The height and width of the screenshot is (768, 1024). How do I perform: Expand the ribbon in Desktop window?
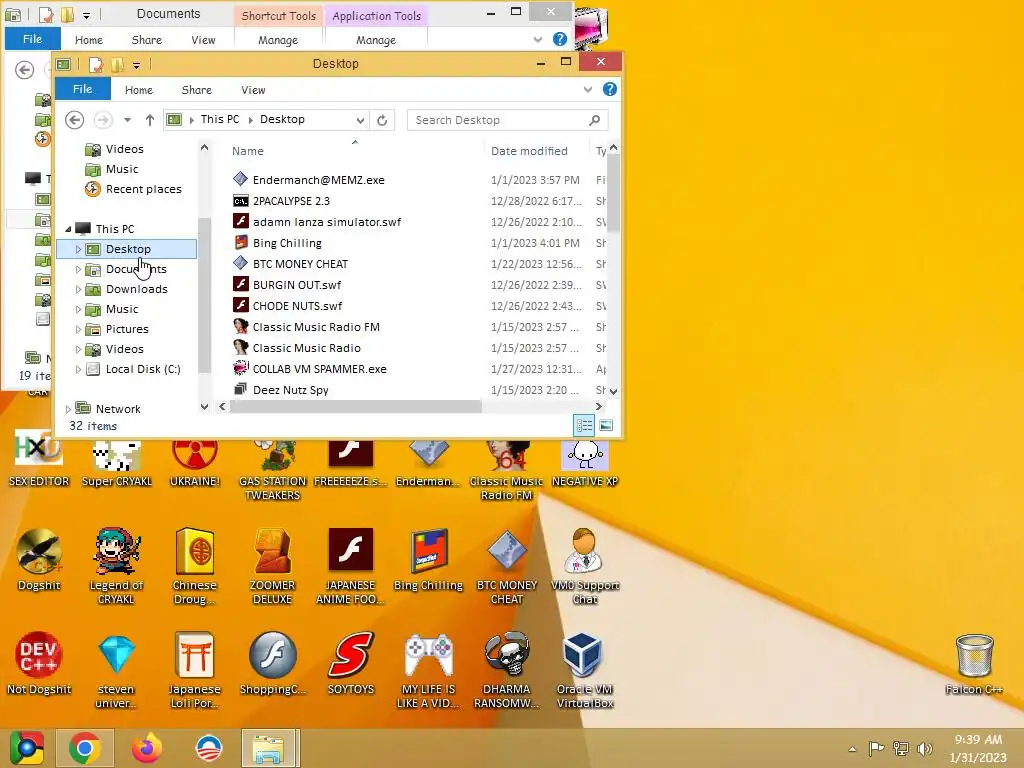[x=587, y=89]
